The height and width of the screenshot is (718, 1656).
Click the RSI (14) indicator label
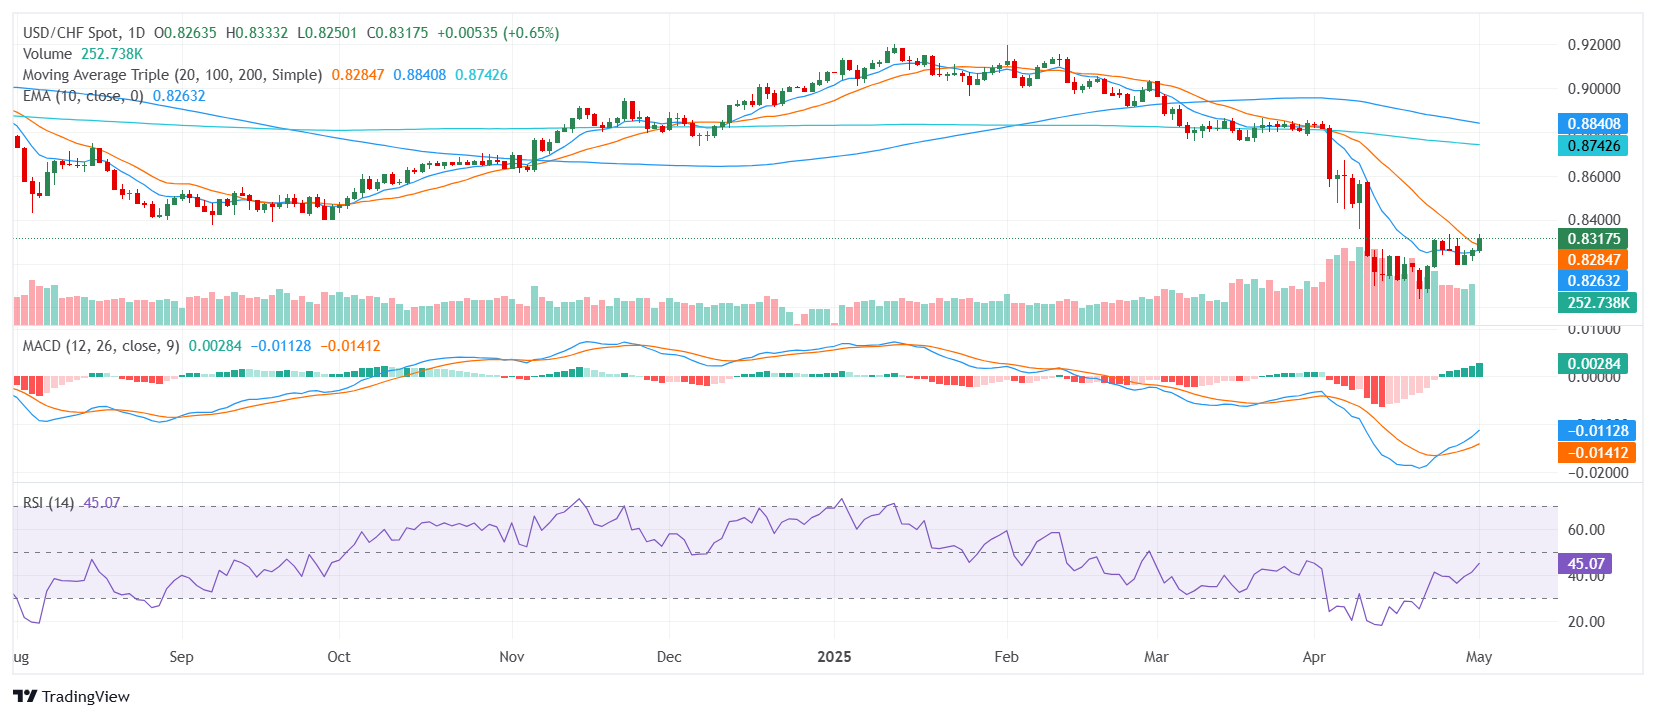[48, 503]
